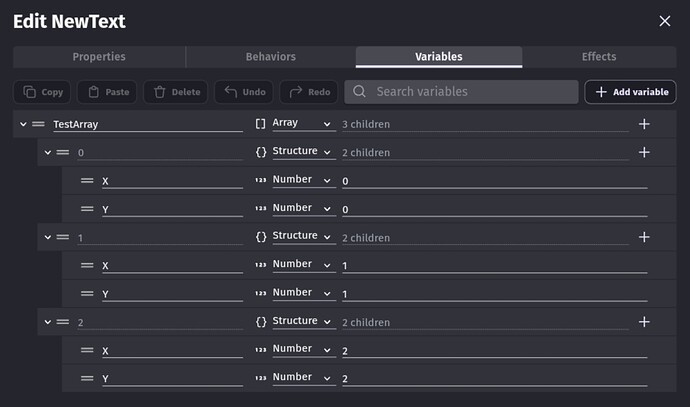
Task: Open the Behaviors tab
Action: click(271, 57)
